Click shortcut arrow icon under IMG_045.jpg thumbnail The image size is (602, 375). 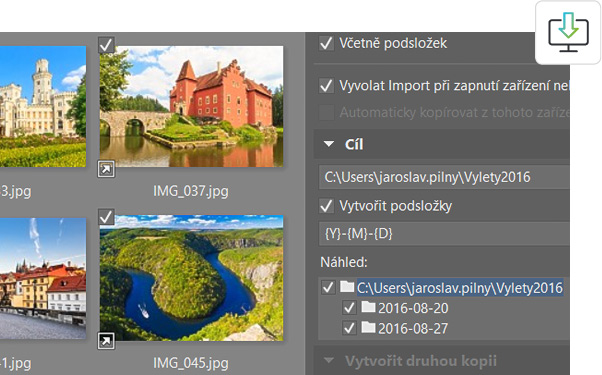(x=106, y=340)
